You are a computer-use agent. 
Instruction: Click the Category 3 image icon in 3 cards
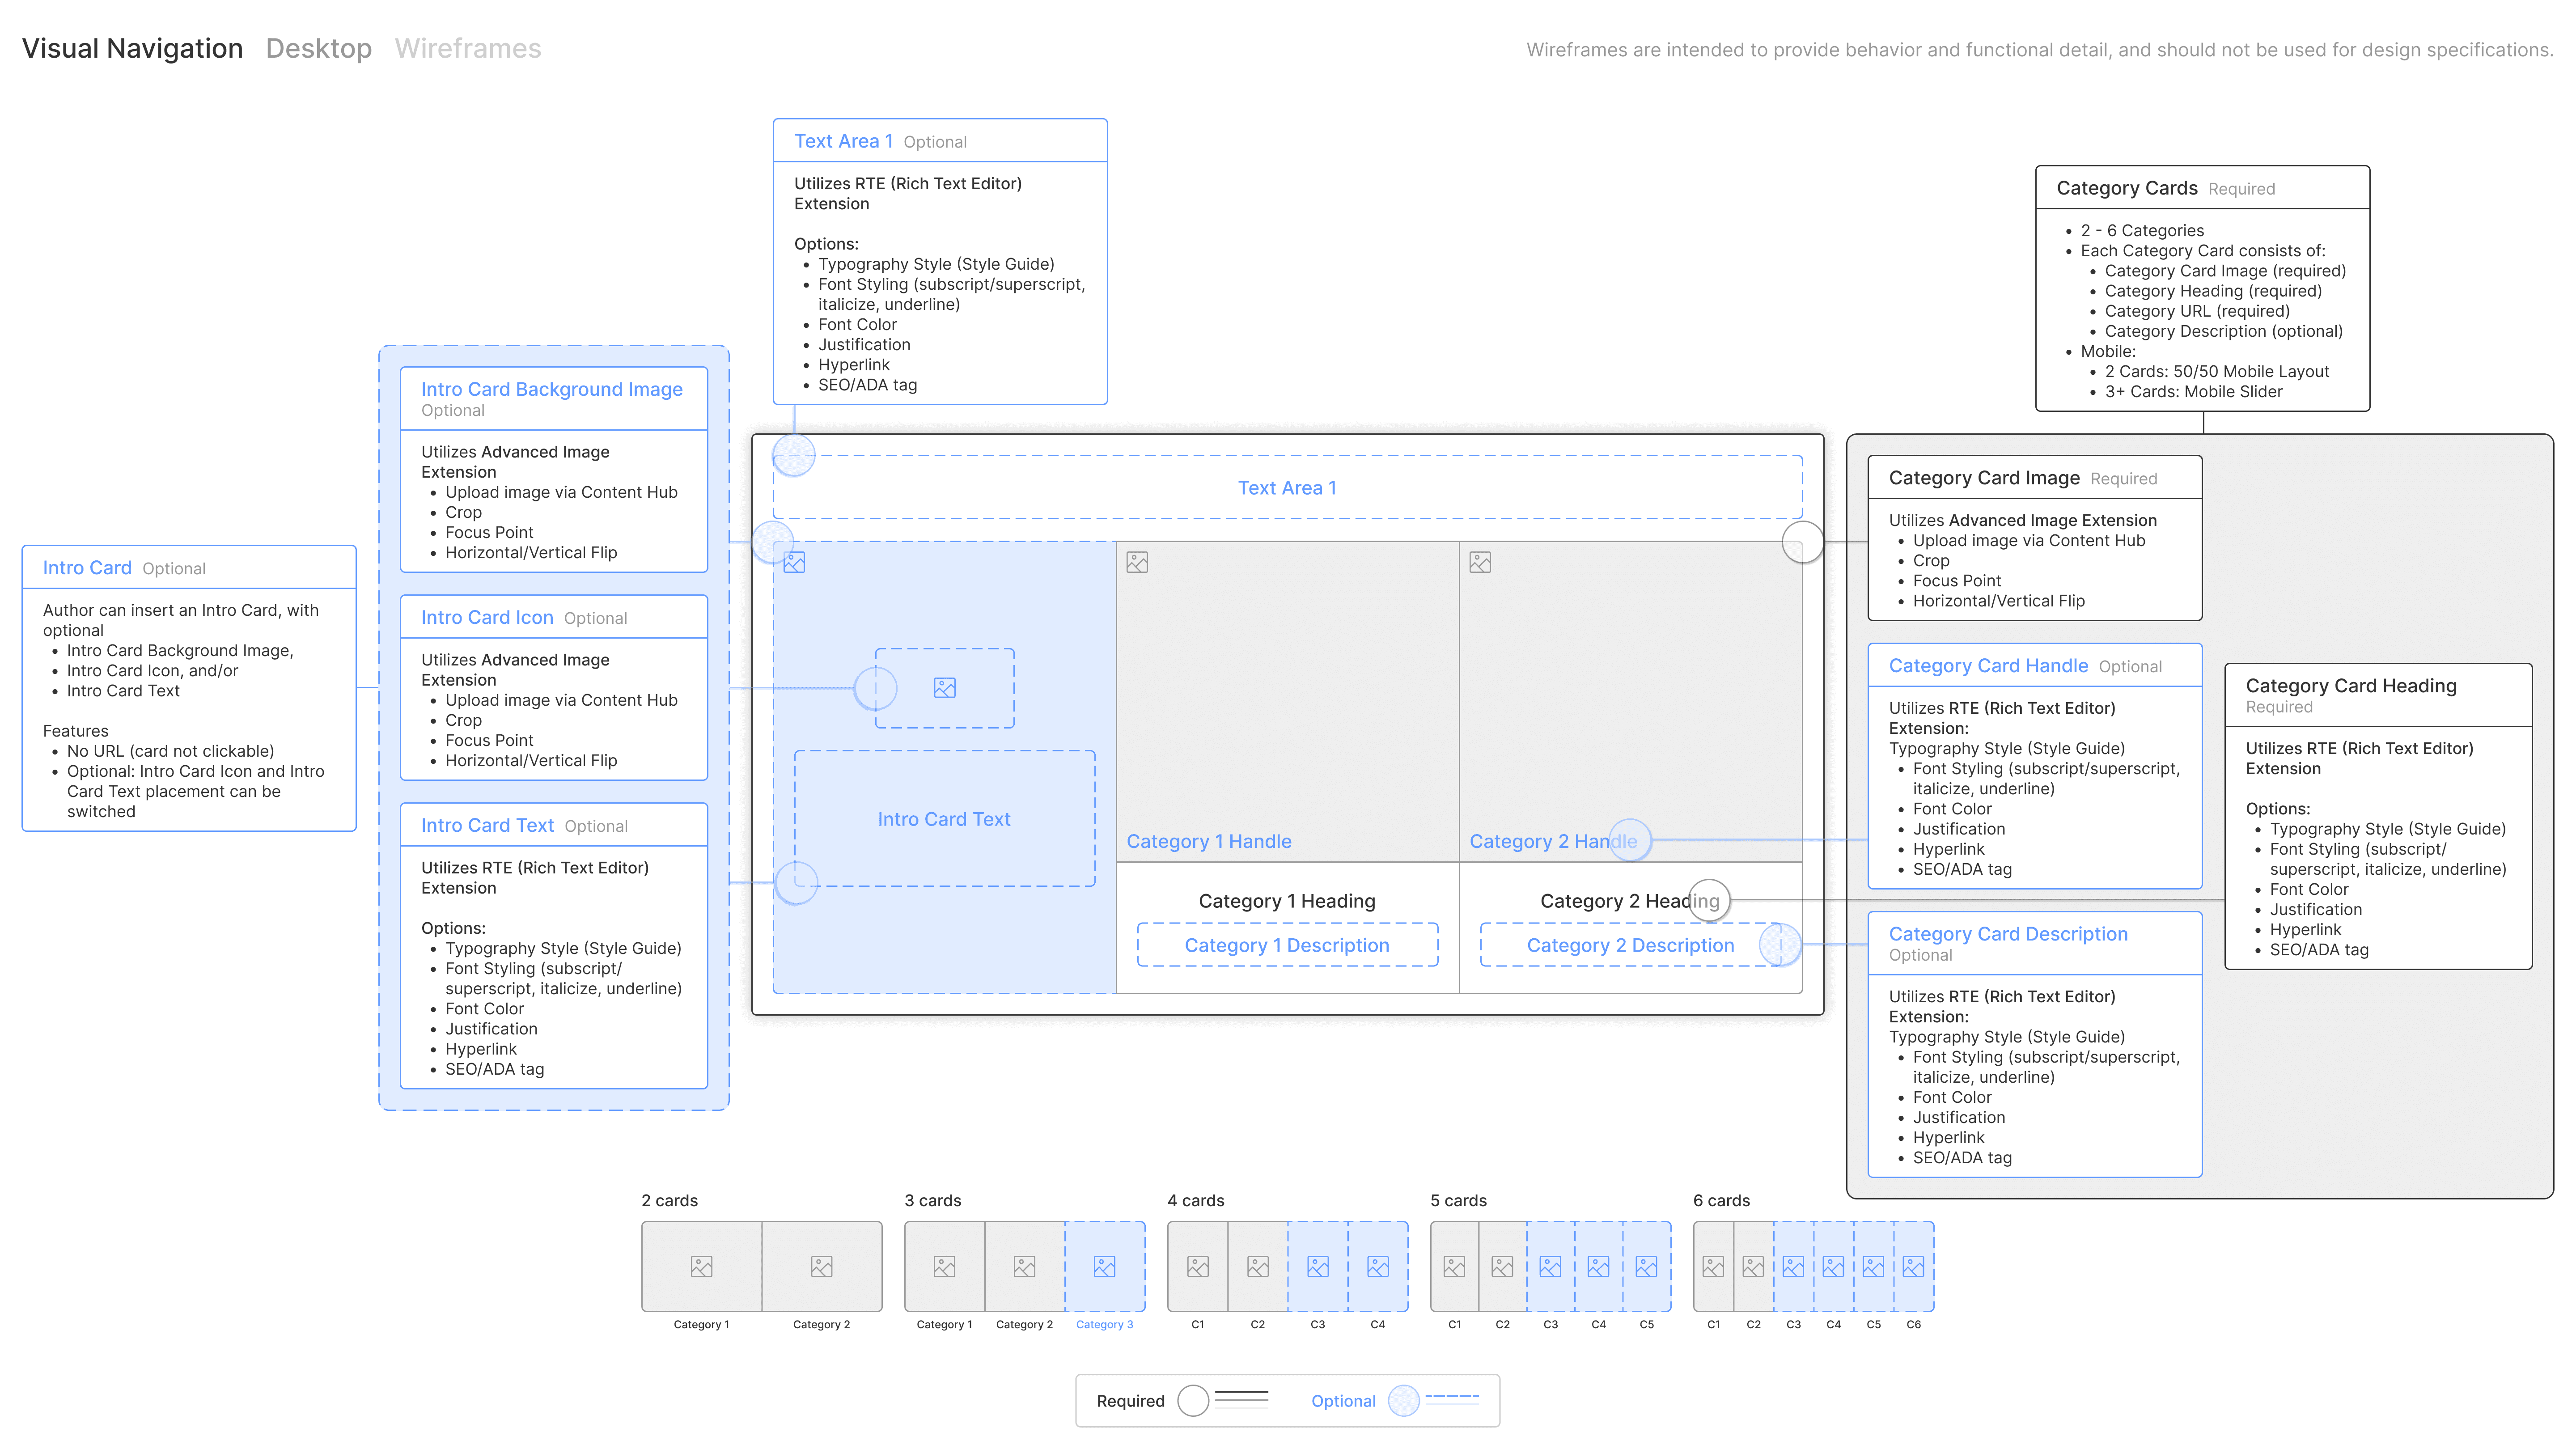1104,1266
